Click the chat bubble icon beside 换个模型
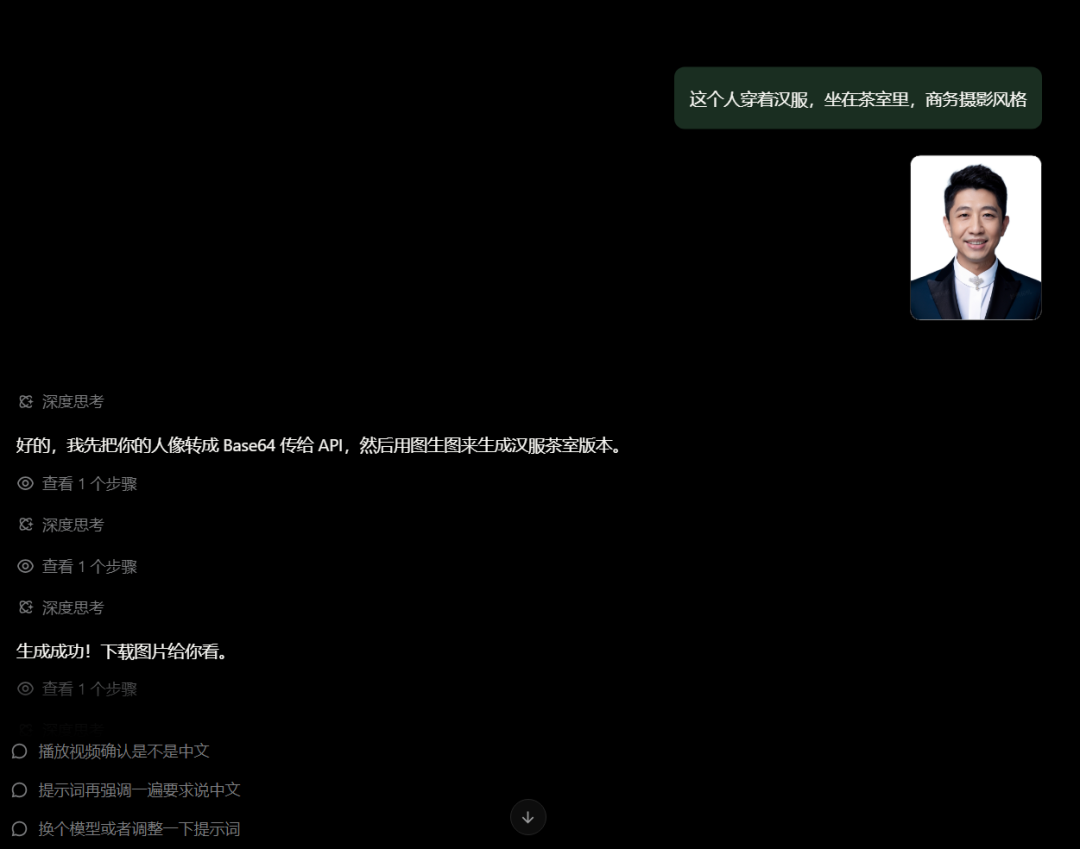This screenshot has height=849, width=1080. tap(19, 828)
